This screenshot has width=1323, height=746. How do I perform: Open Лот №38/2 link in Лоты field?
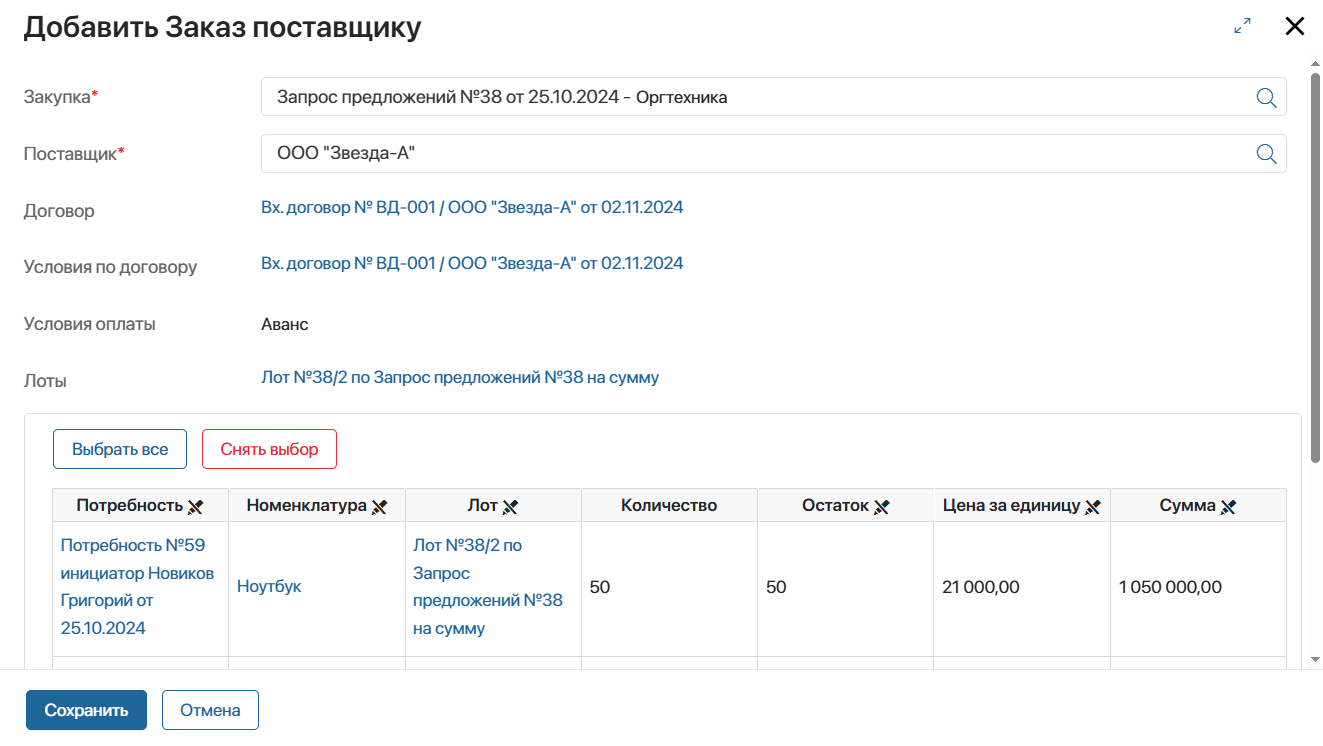tap(460, 377)
